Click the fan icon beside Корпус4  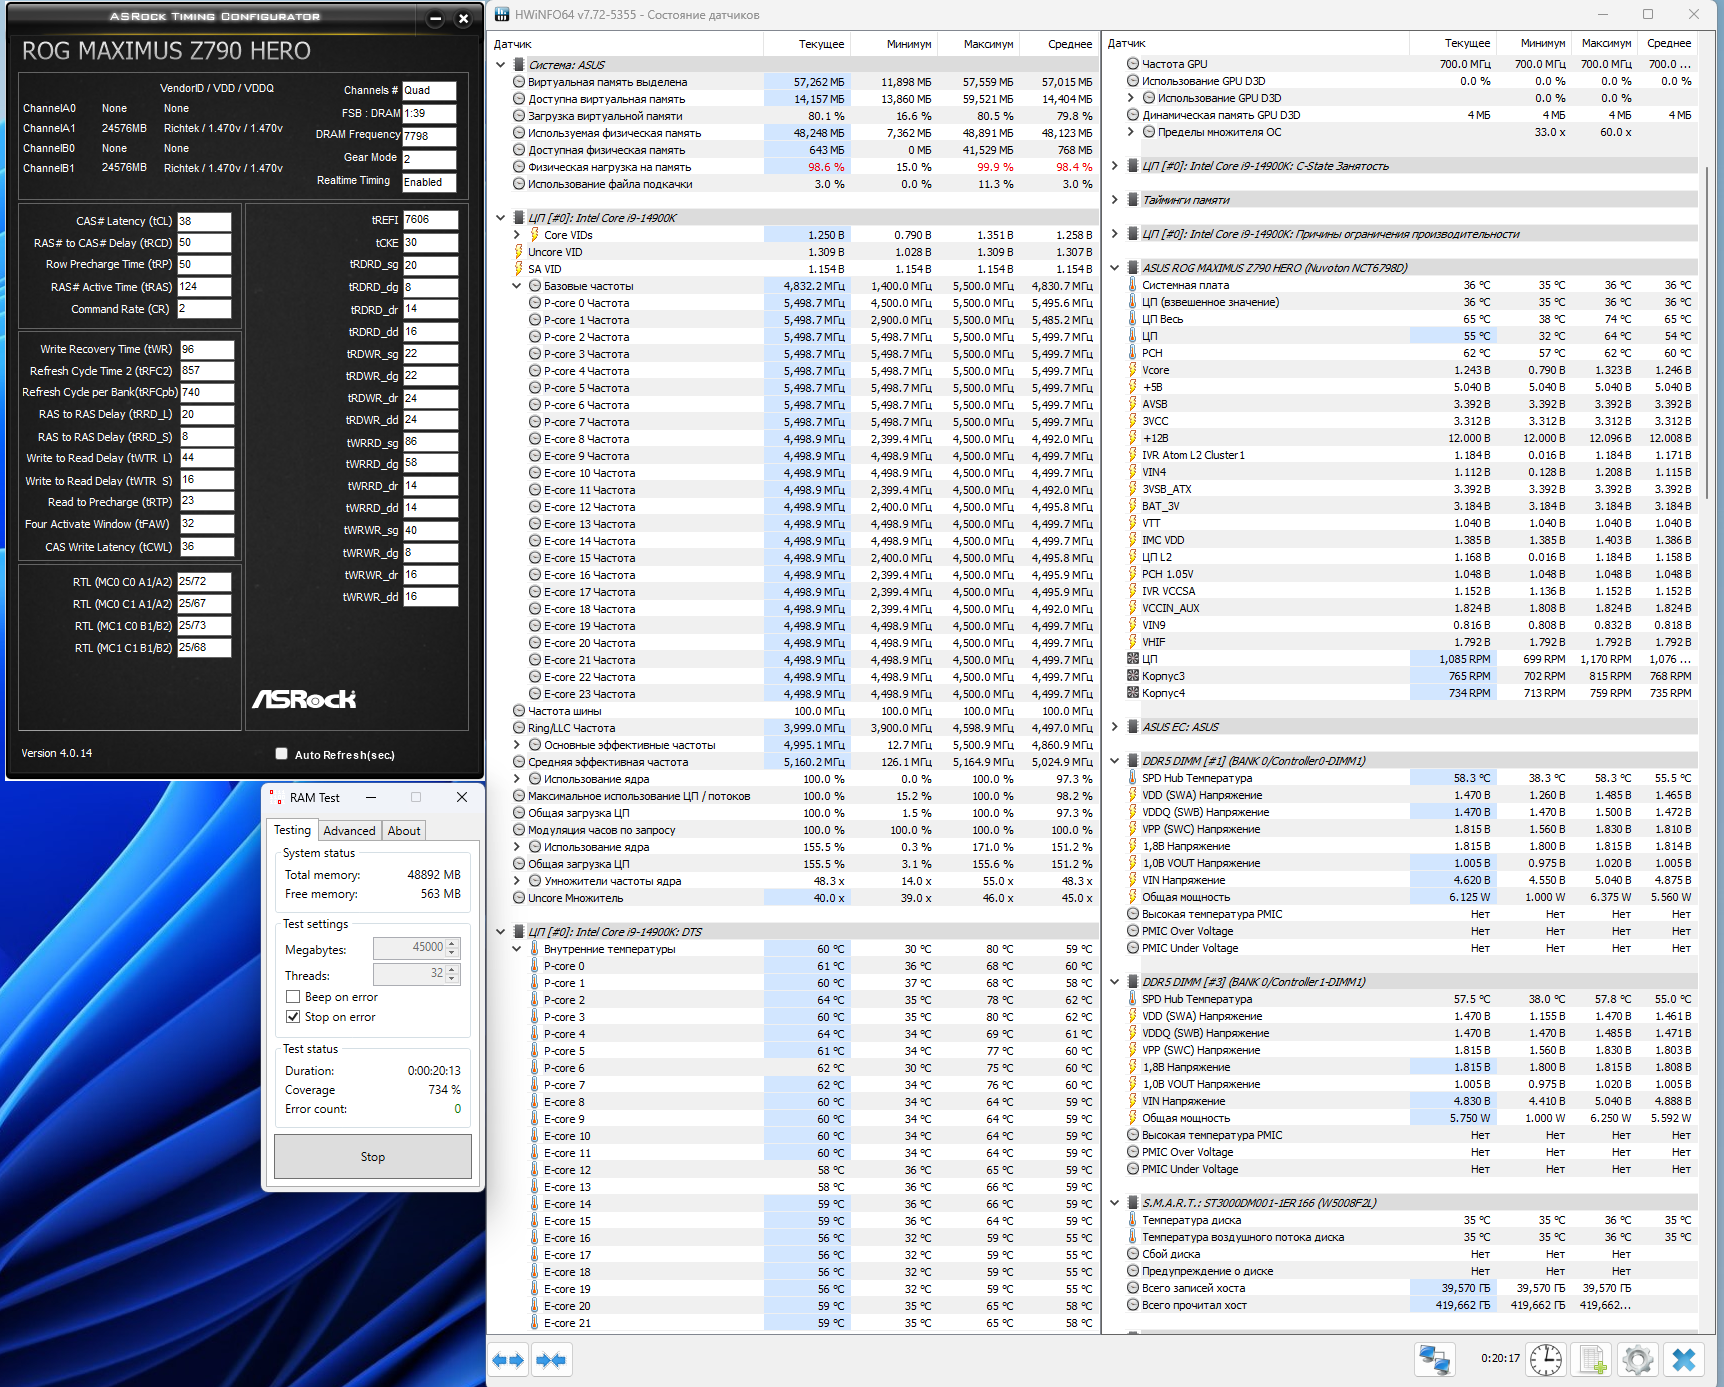[1133, 693]
